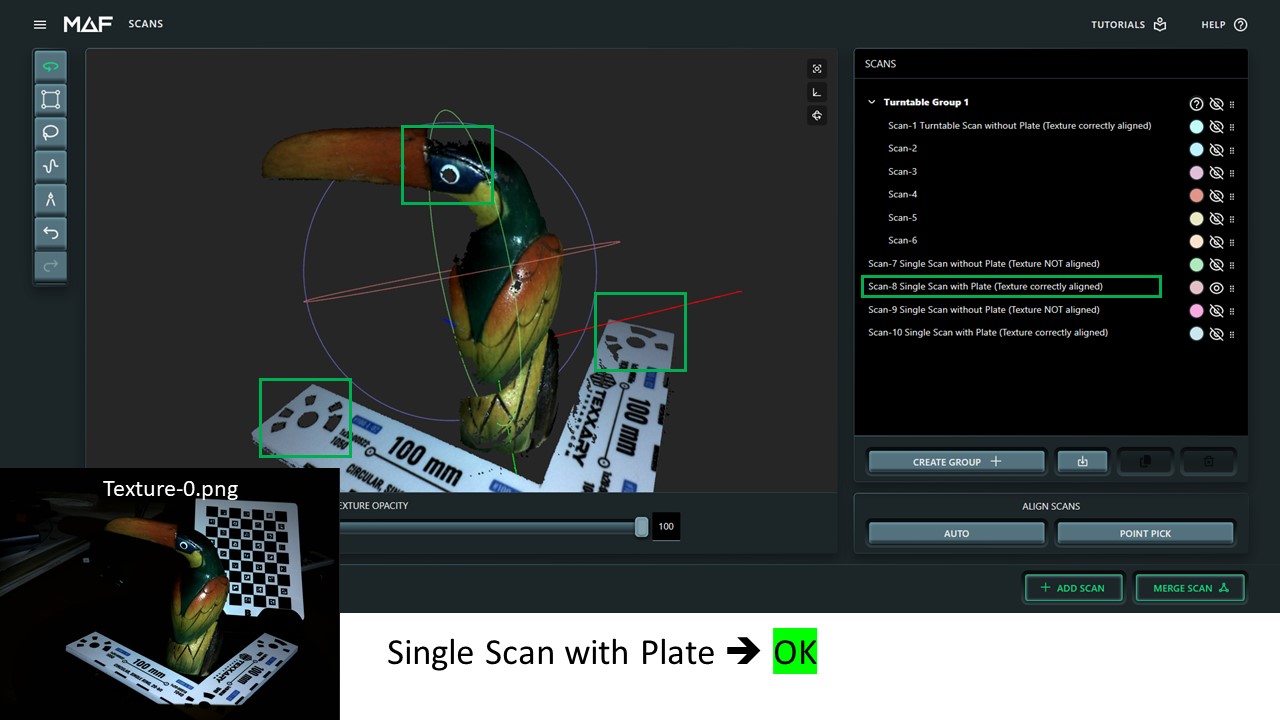Toggle the axis display icon in viewport
This screenshot has height=720, width=1280.
(817, 92)
